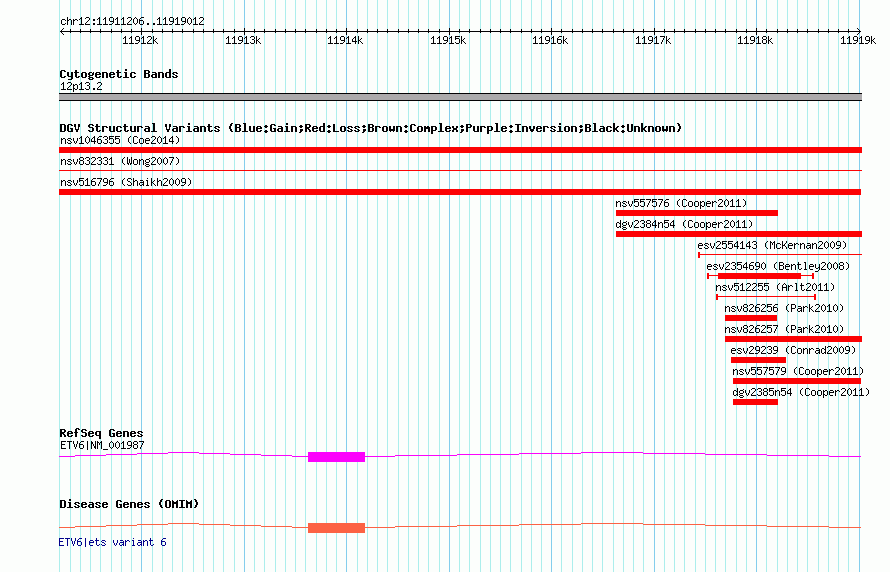Screen dimensions: 890x572
Task: Click the Cytogenetic Bands track title
Action: [x=119, y=74]
